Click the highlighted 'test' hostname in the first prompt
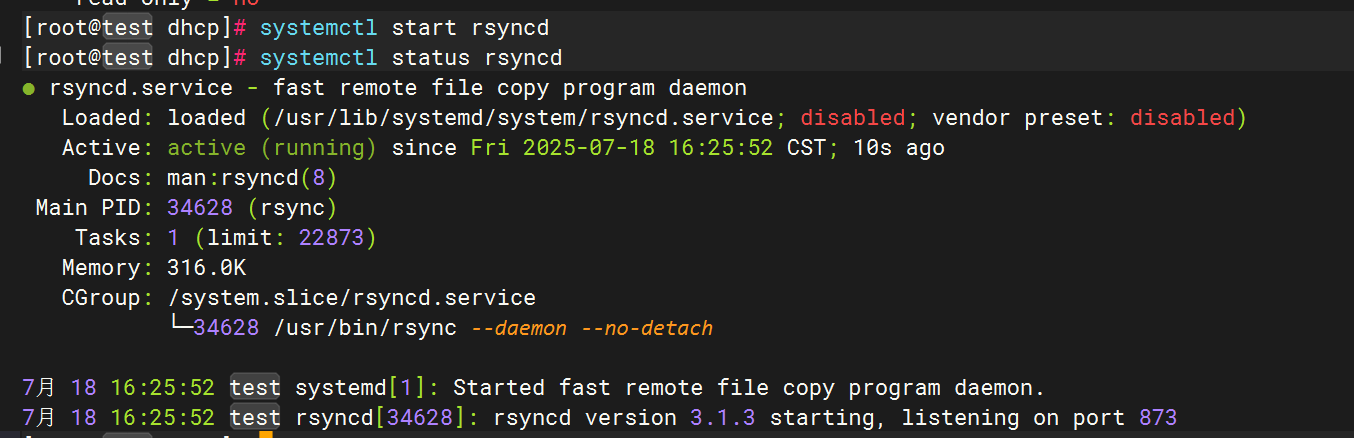Screen dimensions: 1354x438 tap(127, 28)
